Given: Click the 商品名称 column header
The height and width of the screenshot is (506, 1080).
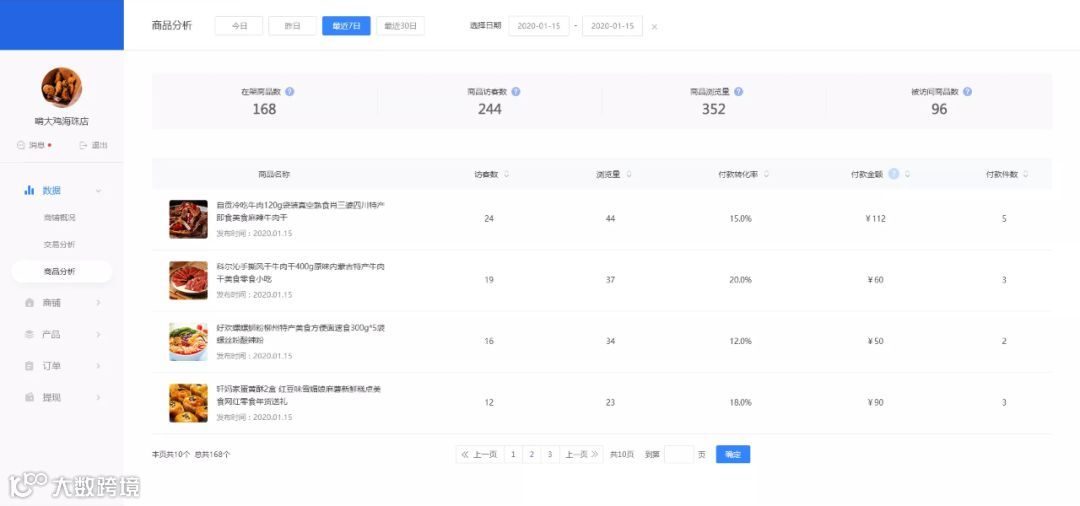Looking at the screenshot, I should [274, 174].
